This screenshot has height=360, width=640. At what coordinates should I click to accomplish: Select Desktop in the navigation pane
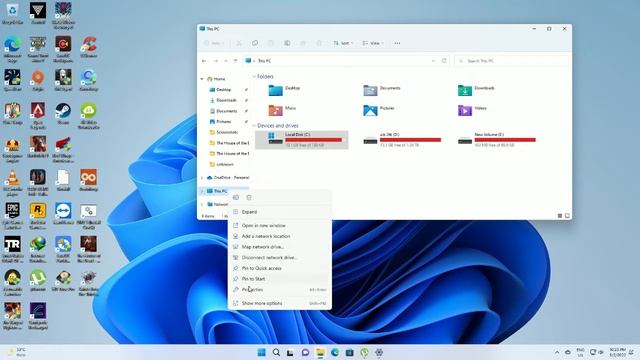(224, 90)
